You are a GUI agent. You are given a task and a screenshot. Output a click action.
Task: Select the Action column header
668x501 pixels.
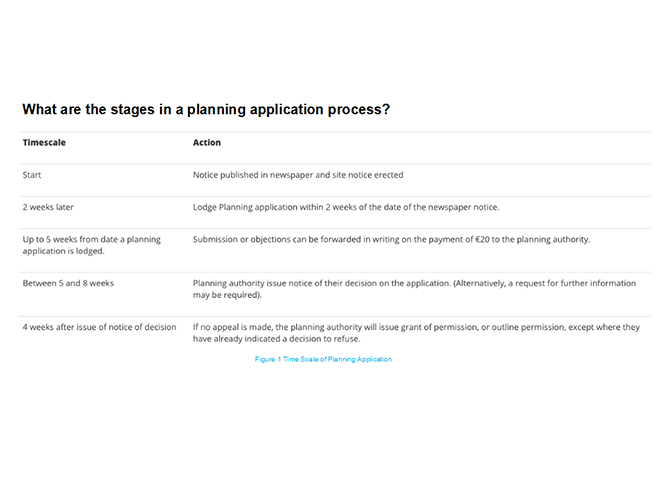click(x=207, y=143)
